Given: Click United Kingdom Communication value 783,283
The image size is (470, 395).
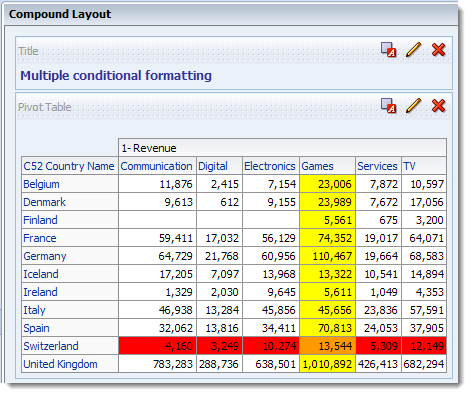Looking at the screenshot, I should [157, 364].
